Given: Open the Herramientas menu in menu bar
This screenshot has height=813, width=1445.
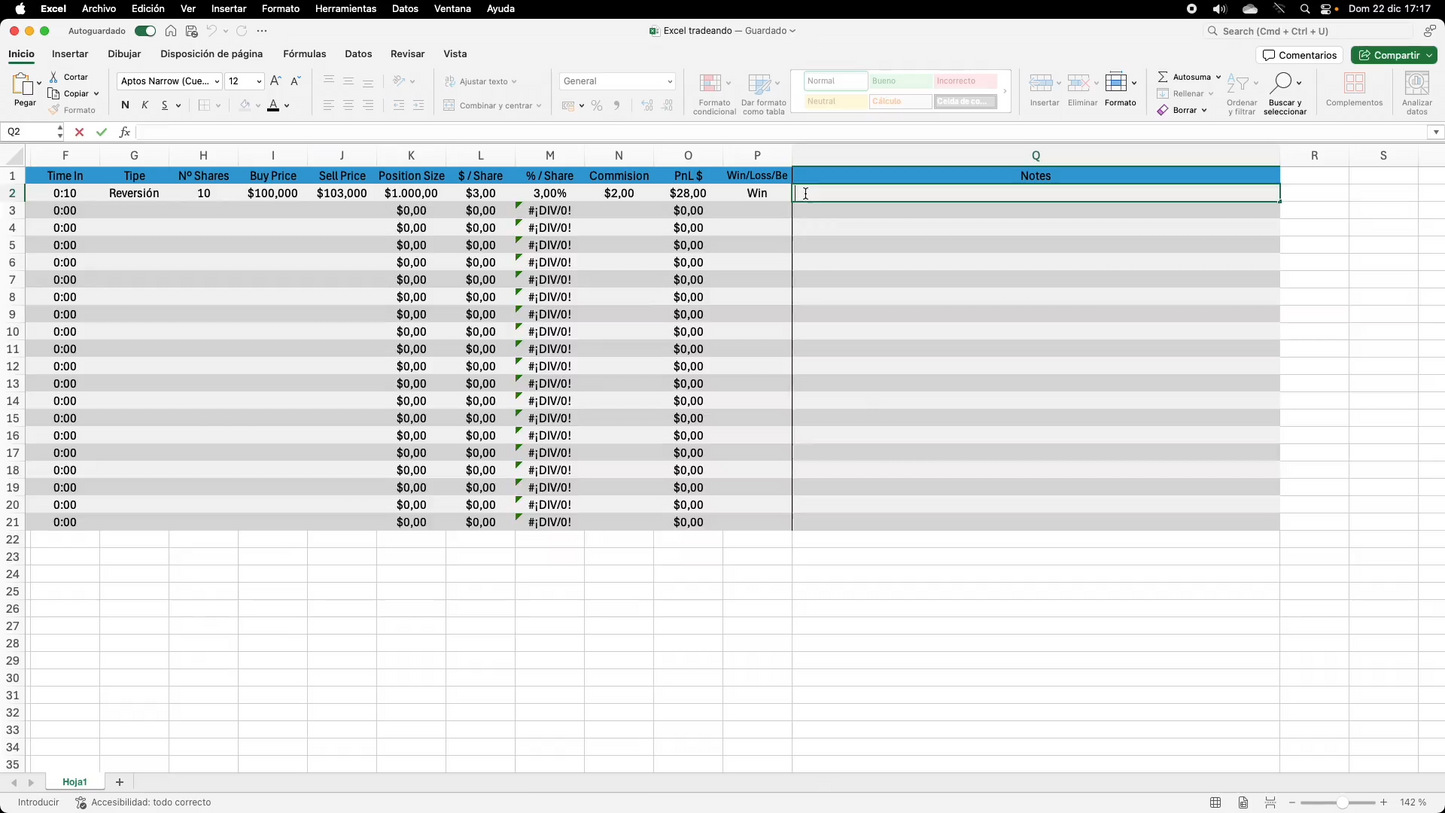Looking at the screenshot, I should 345,9.
